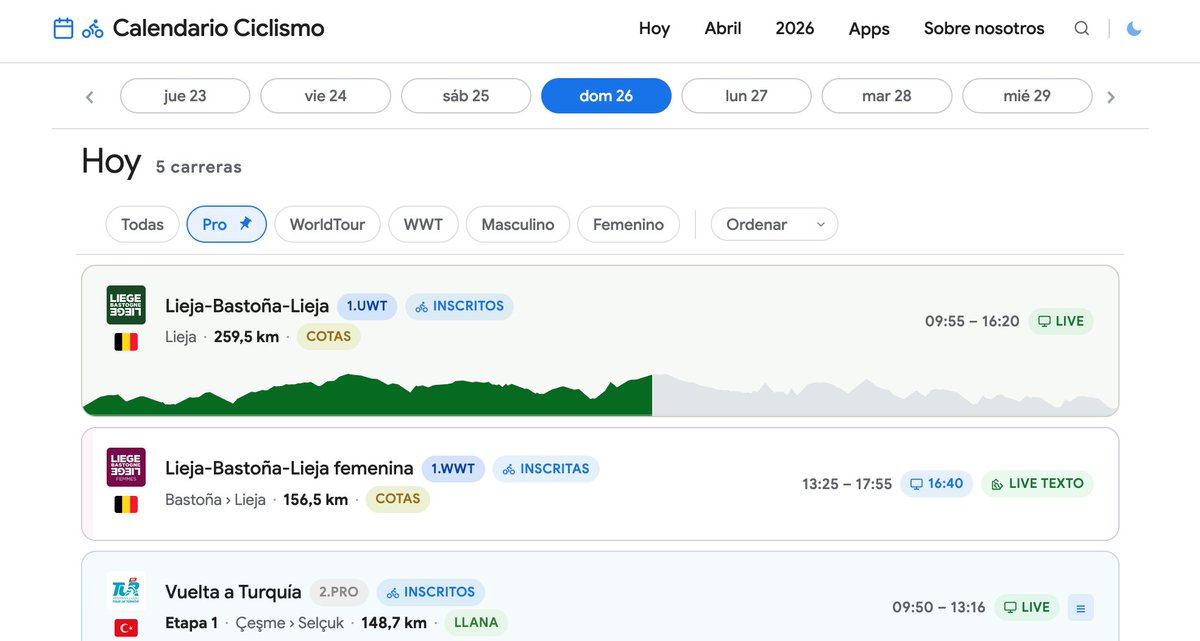Click LIVE TEXTO badge
This screenshot has width=1200, height=641.
tap(1037, 483)
